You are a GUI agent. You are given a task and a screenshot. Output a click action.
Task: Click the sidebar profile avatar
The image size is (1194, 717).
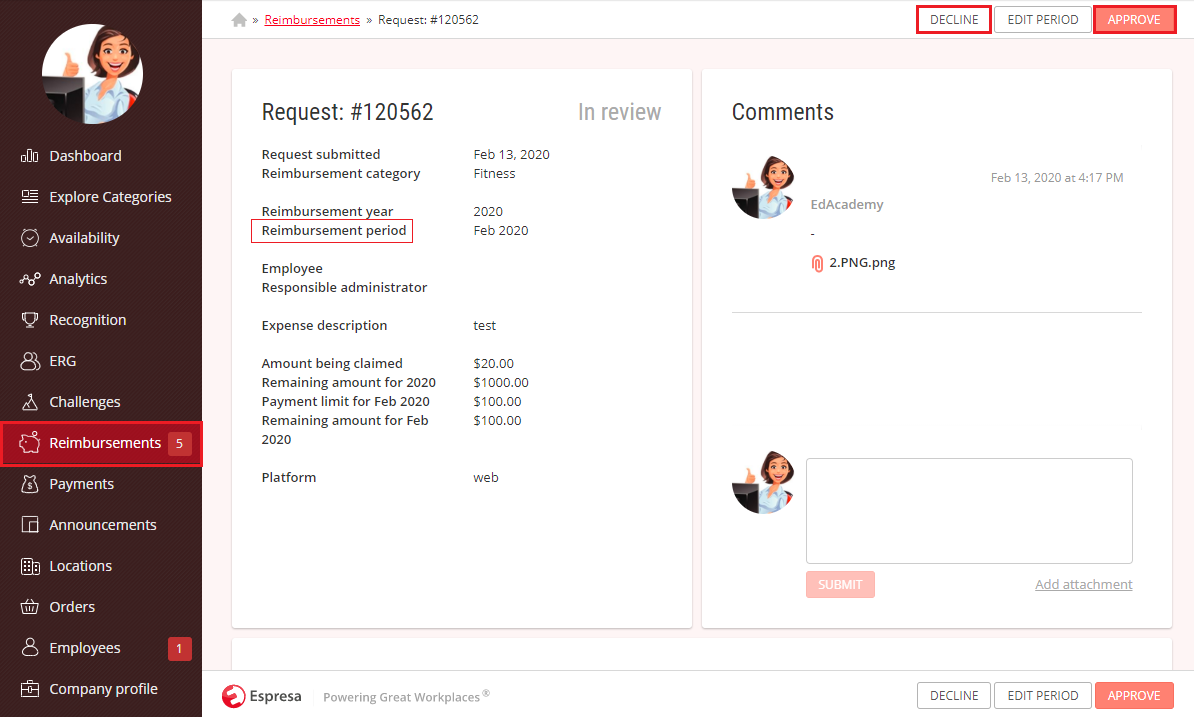pyautogui.click(x=91, y=74)
